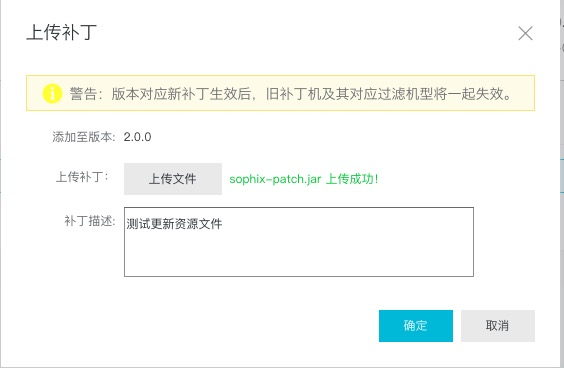Screen dimensions: 564x368
Task: Focus the 补丁描述 description text area
Action: pos(299,242)
